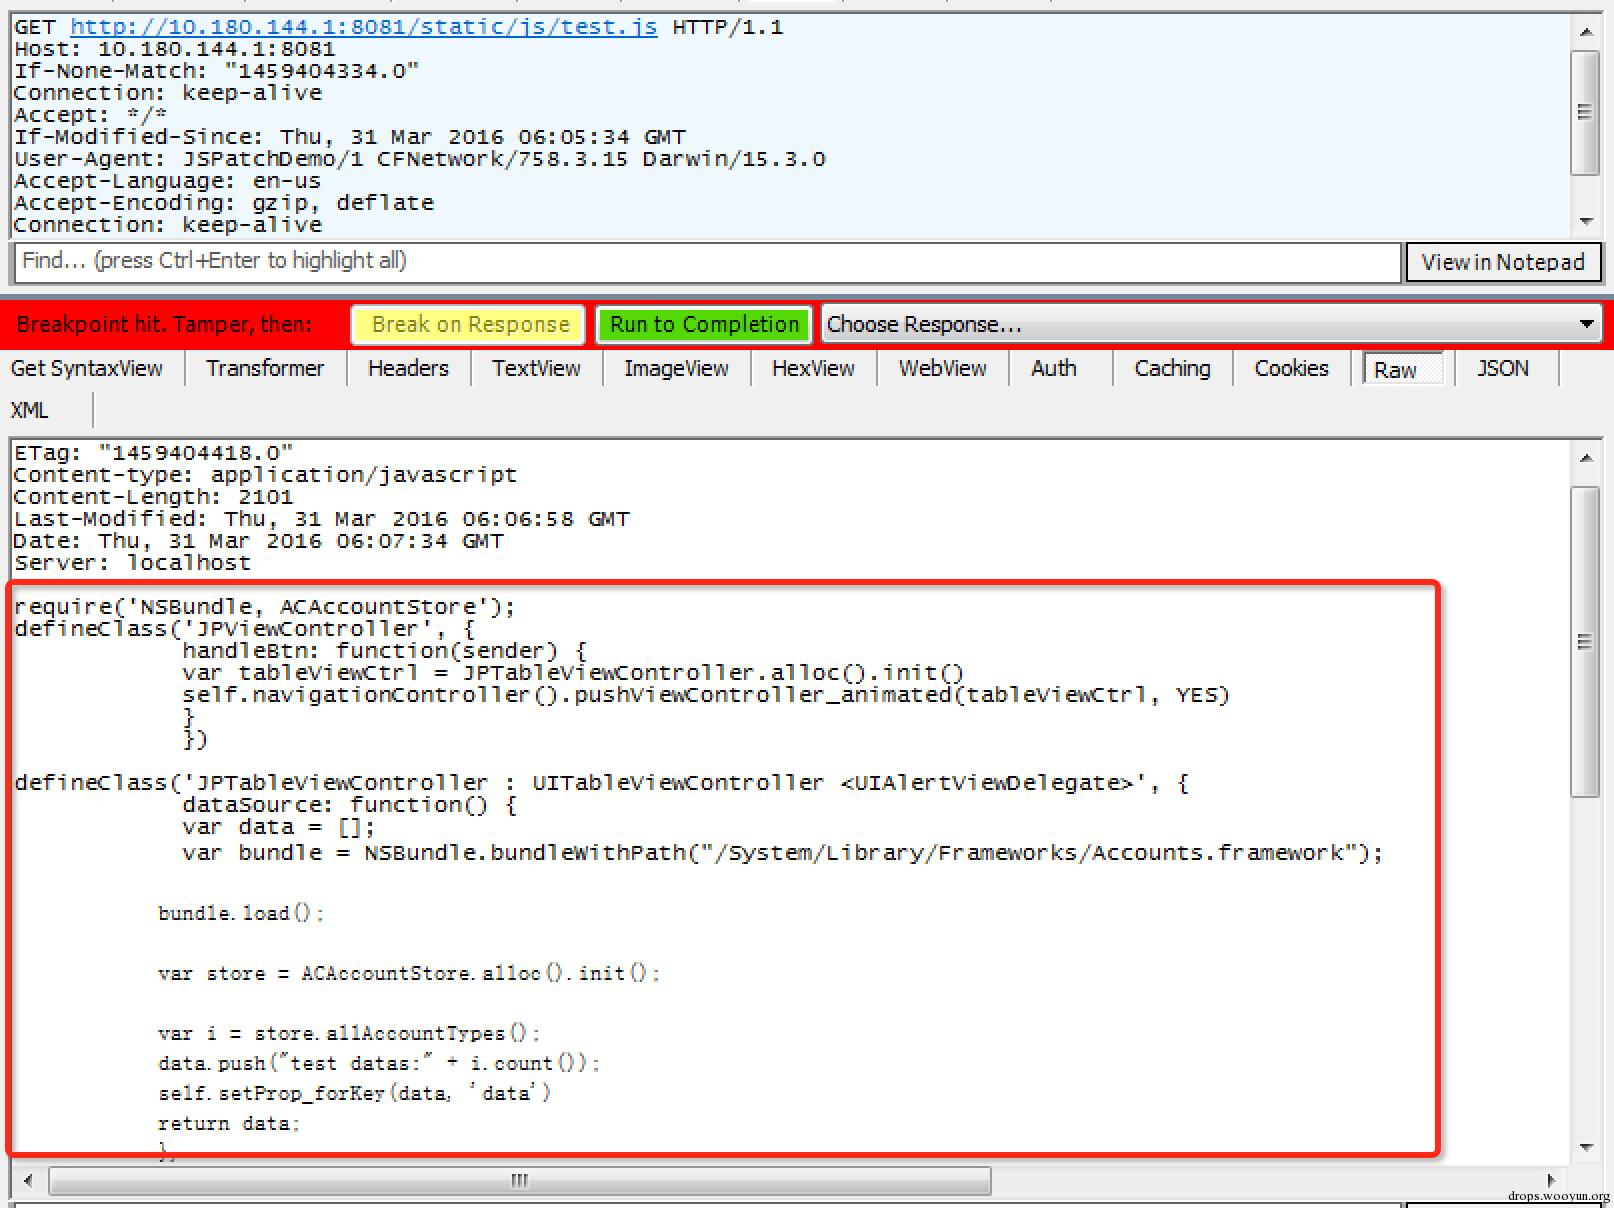
Task: Switch to the Get SyntaxView tab
Action: pyautogui.click(x=87, y=369)
